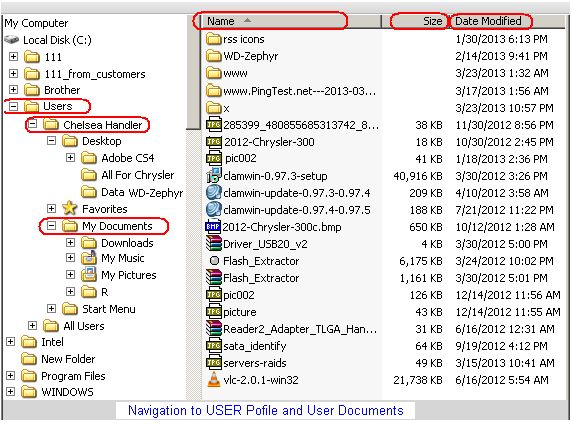
Task: Select the My Music folder icon
Action: pos(88,258)
